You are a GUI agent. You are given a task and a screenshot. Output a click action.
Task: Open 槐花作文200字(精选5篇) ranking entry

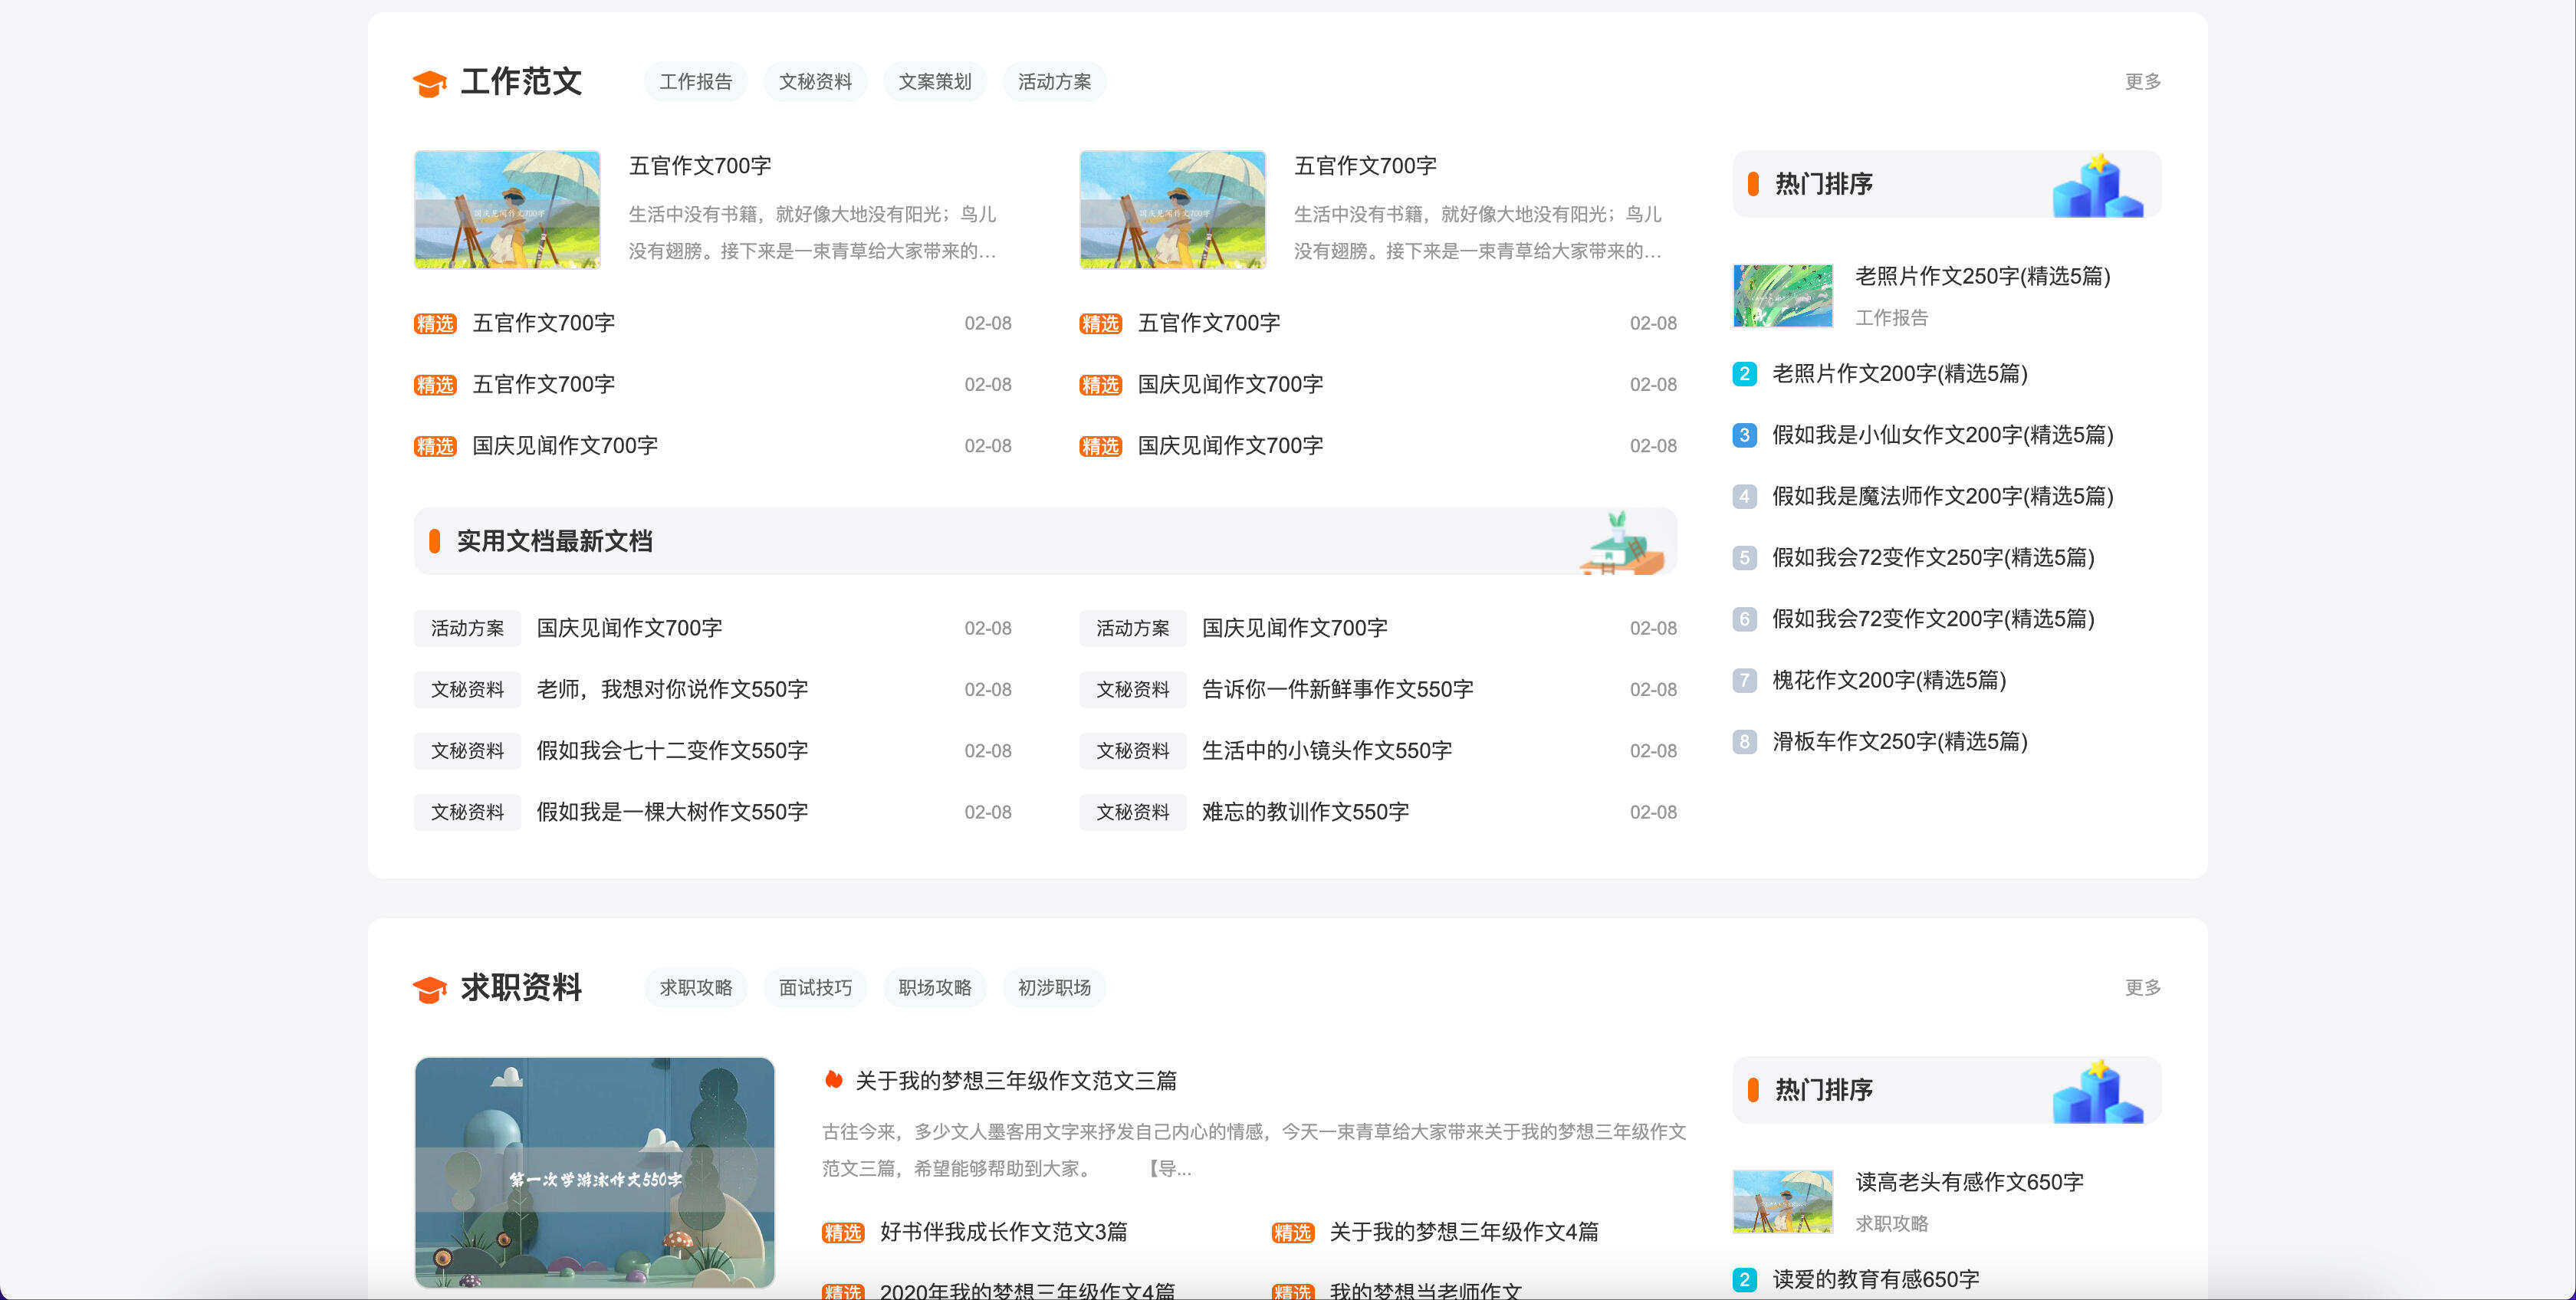point(1888,681)
